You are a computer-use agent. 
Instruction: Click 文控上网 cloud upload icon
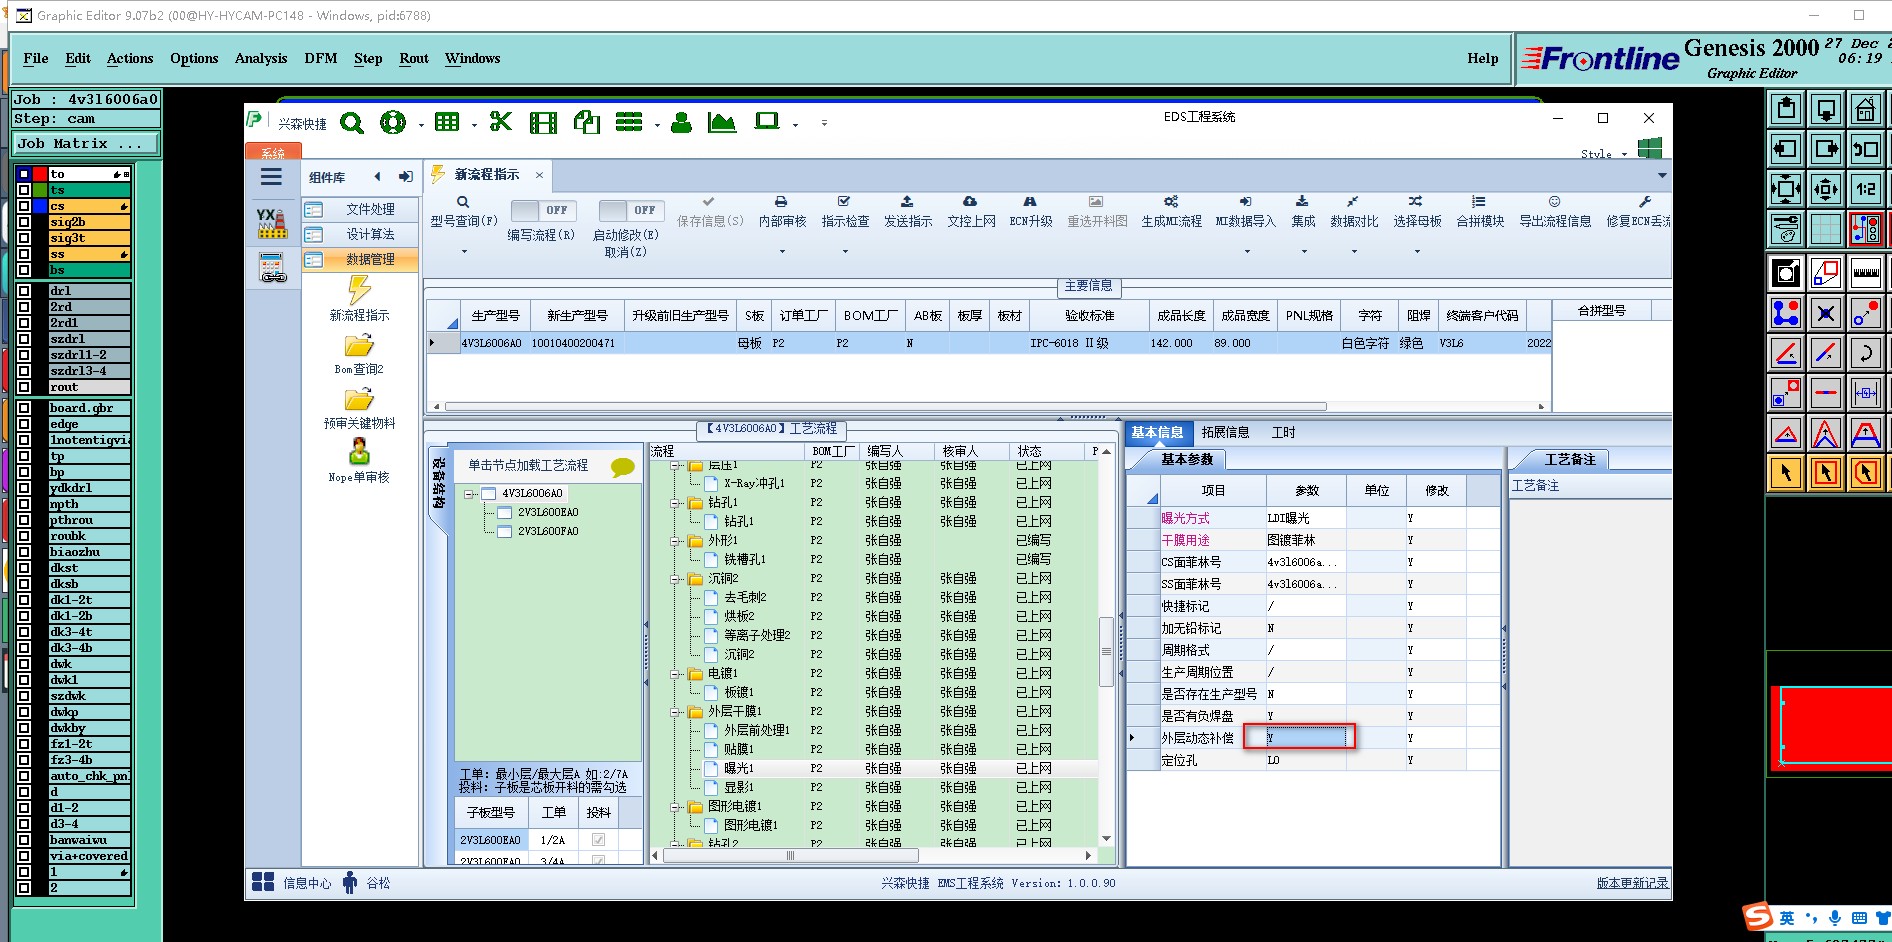click(x=970, y=201)
